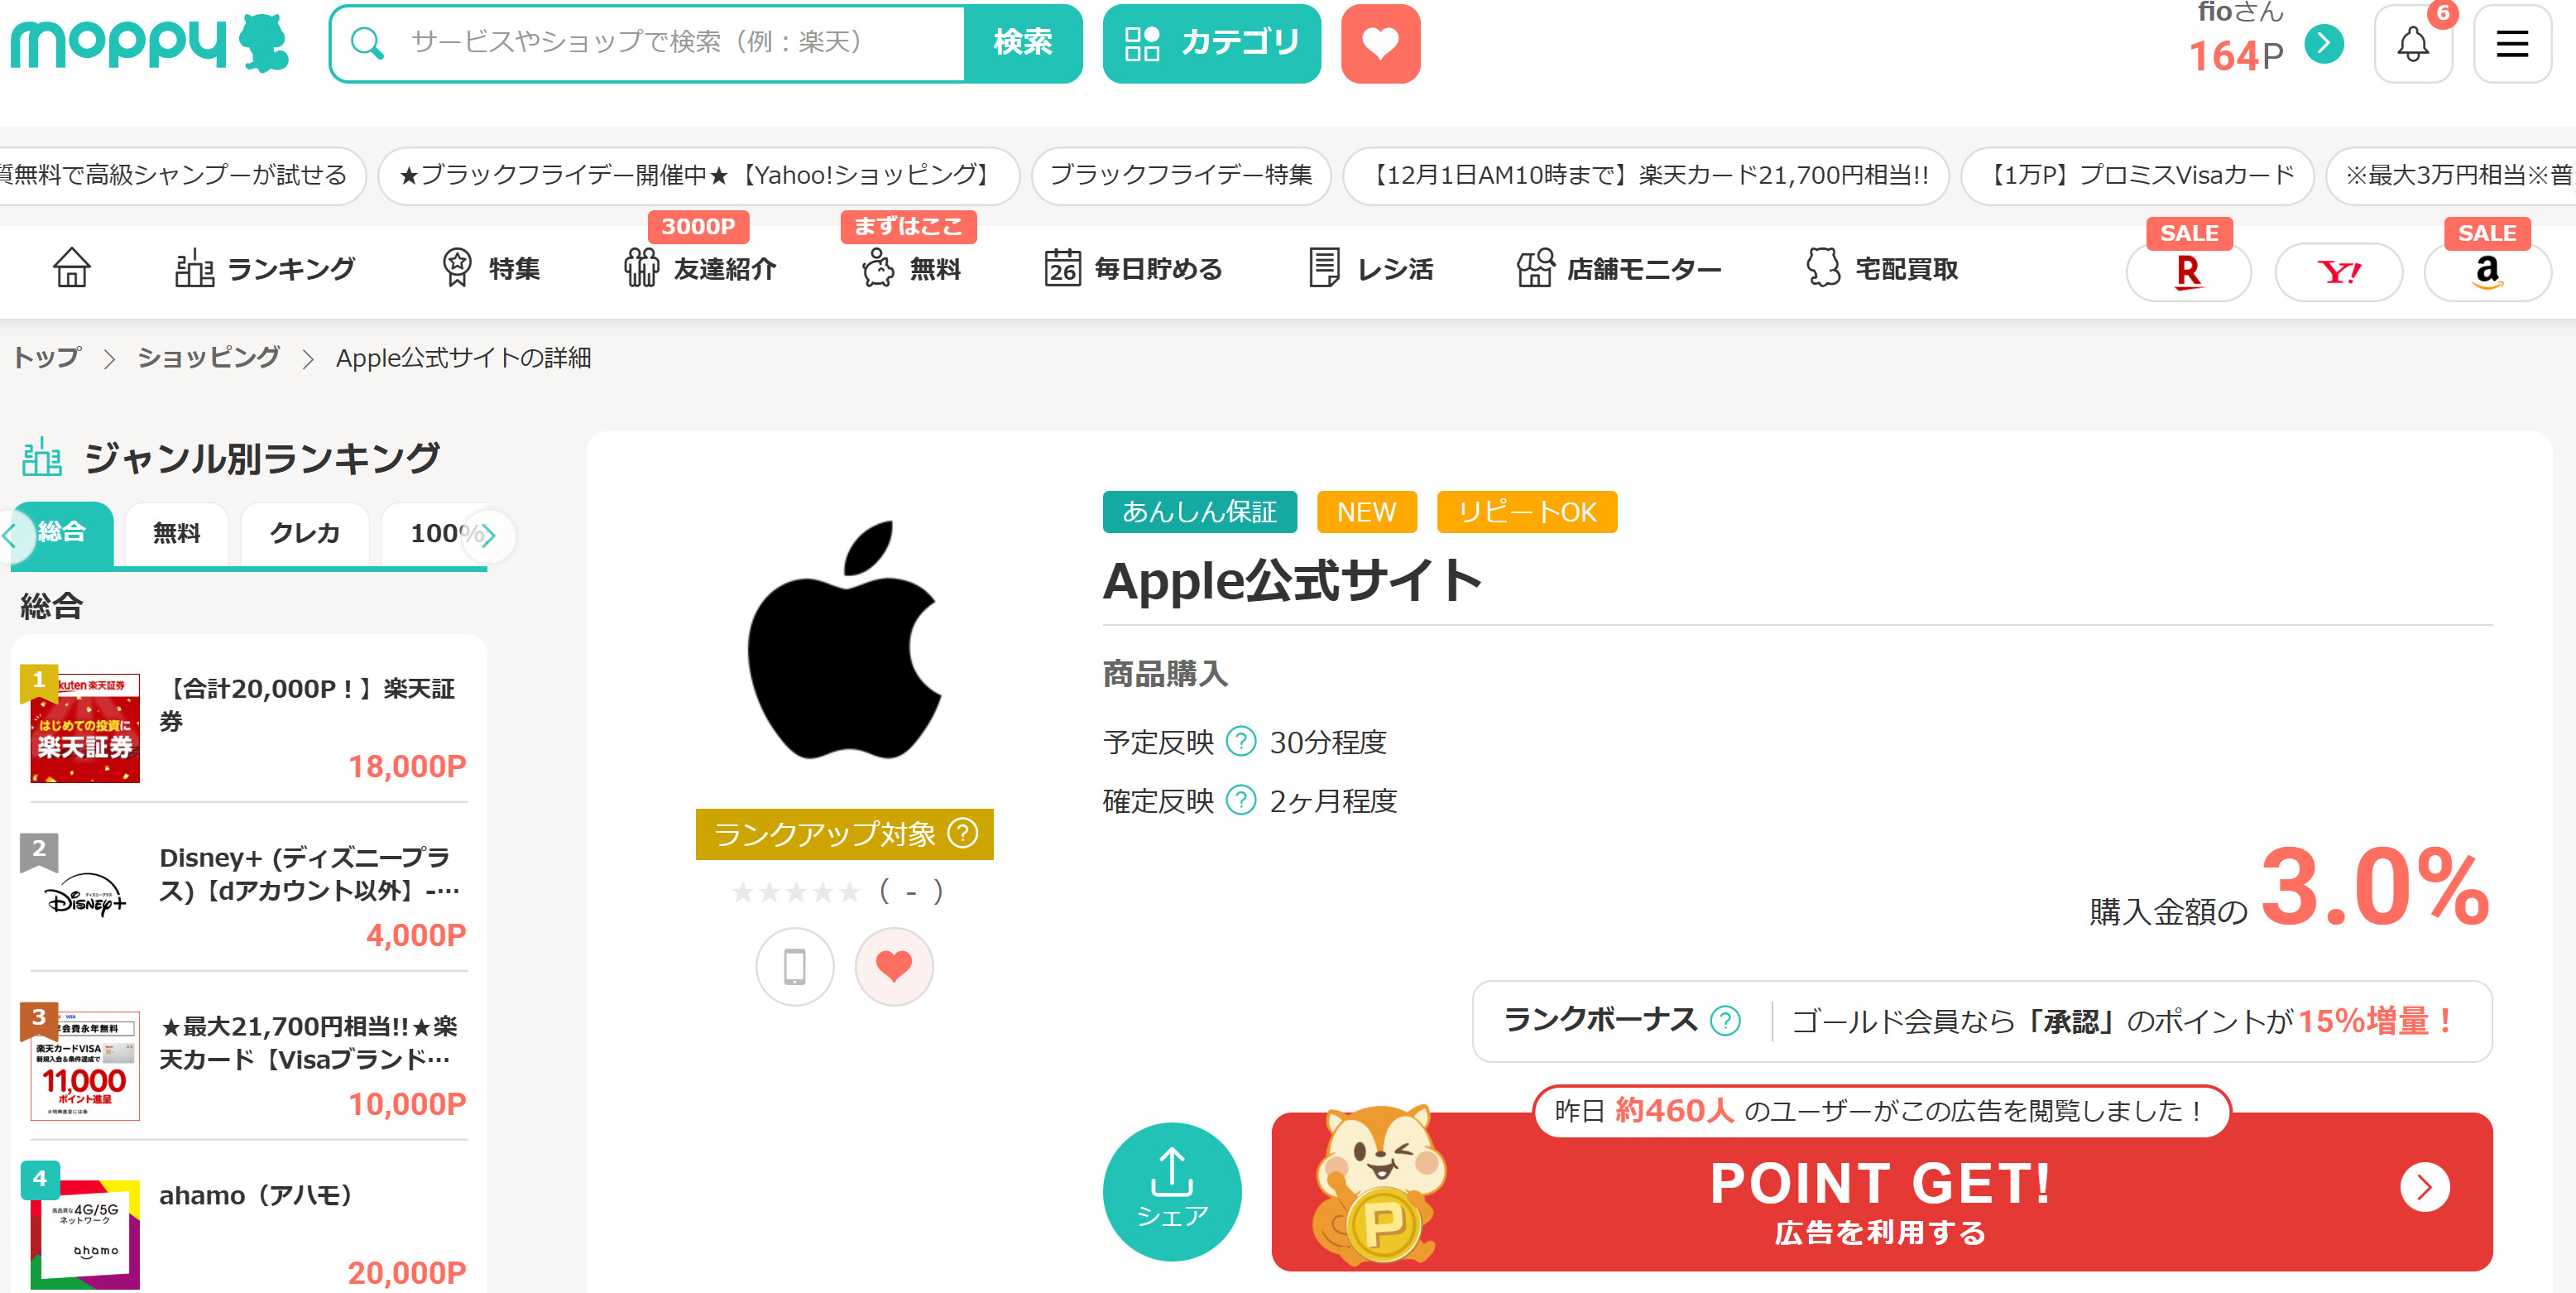Expand the カテゴリ menu button
Screen dimensions: 2576x1293
tap(1211, 44)
